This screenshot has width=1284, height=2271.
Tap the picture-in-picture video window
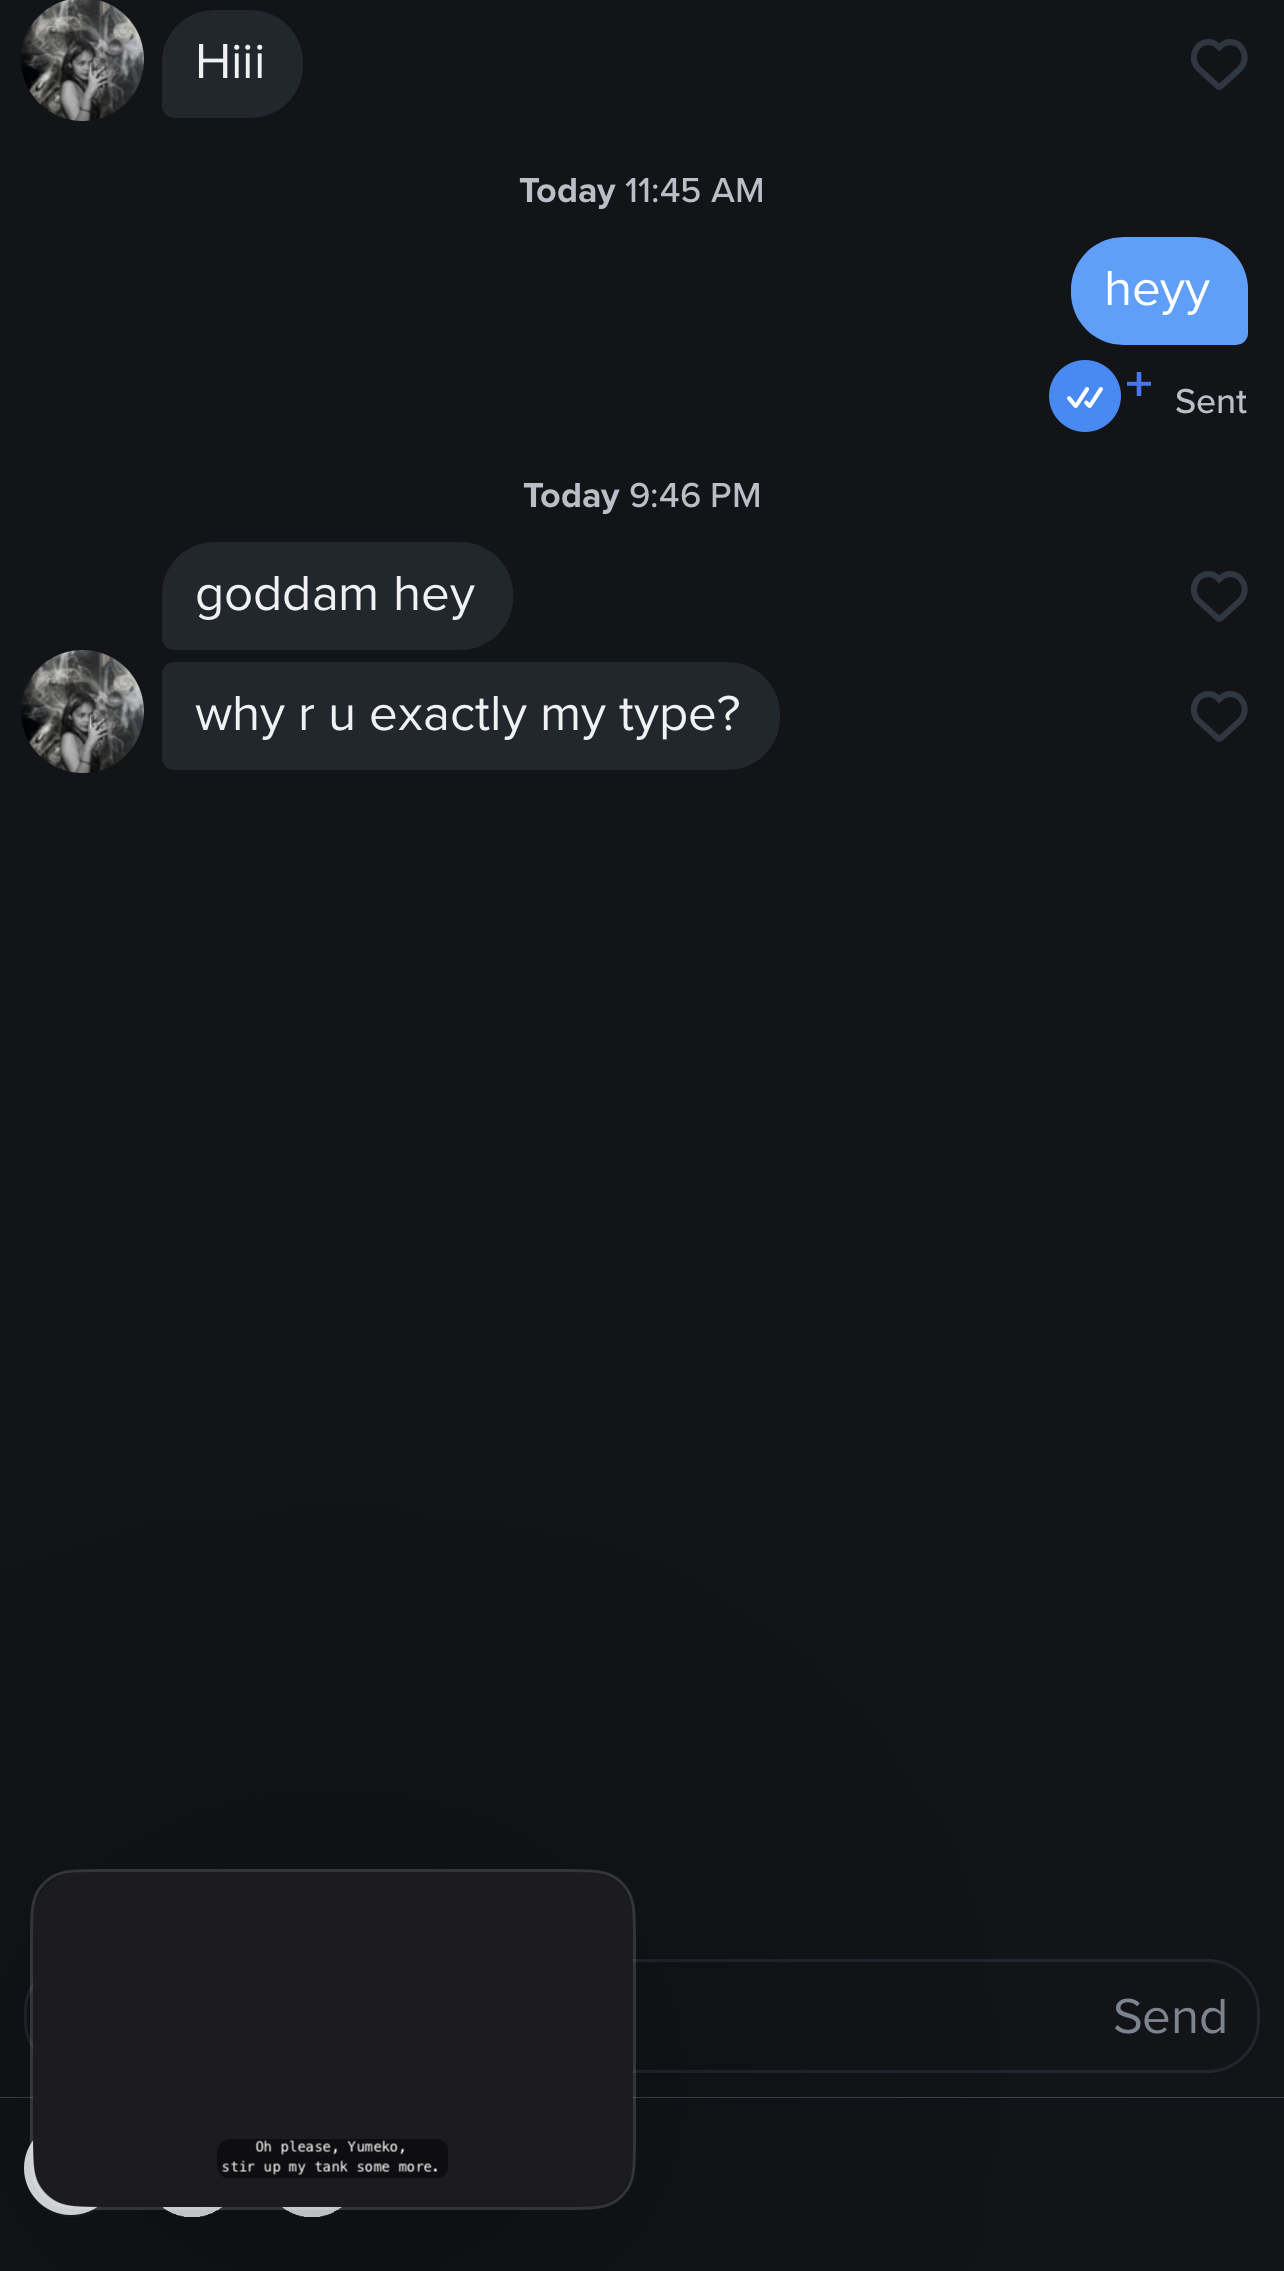(333, 2039)
